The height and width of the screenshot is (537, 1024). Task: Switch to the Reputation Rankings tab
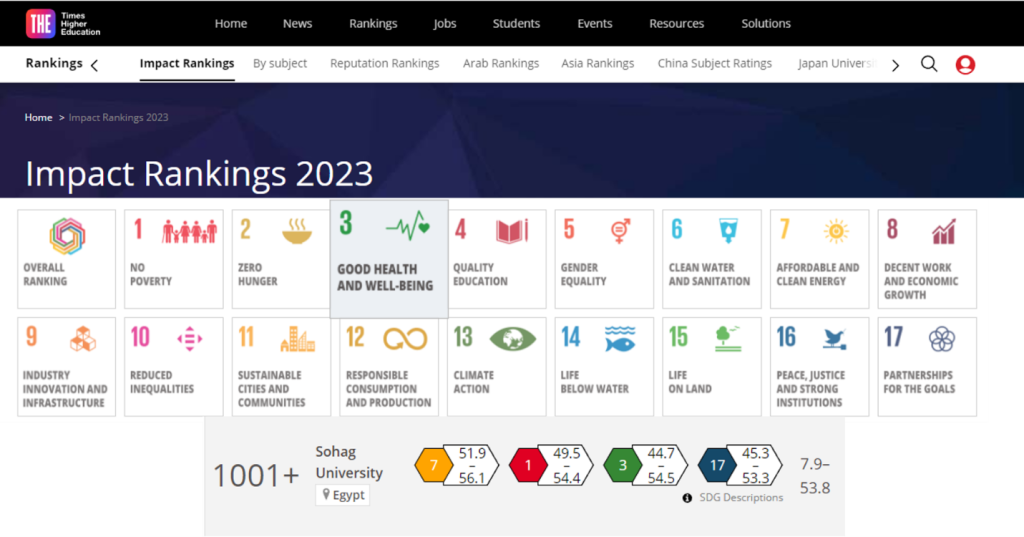(x=384, y=63)
